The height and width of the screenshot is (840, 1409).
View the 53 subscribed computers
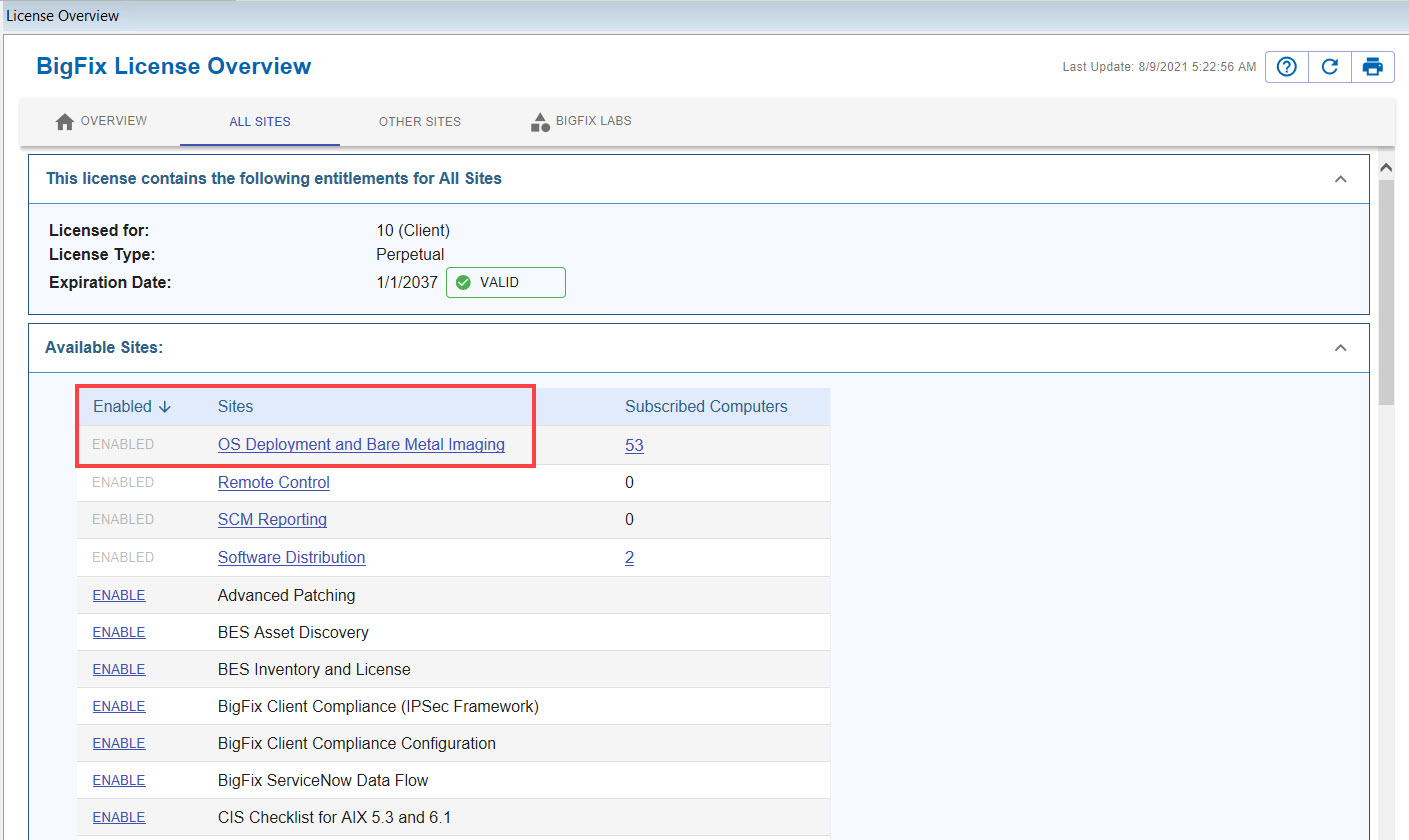[634, 446]
